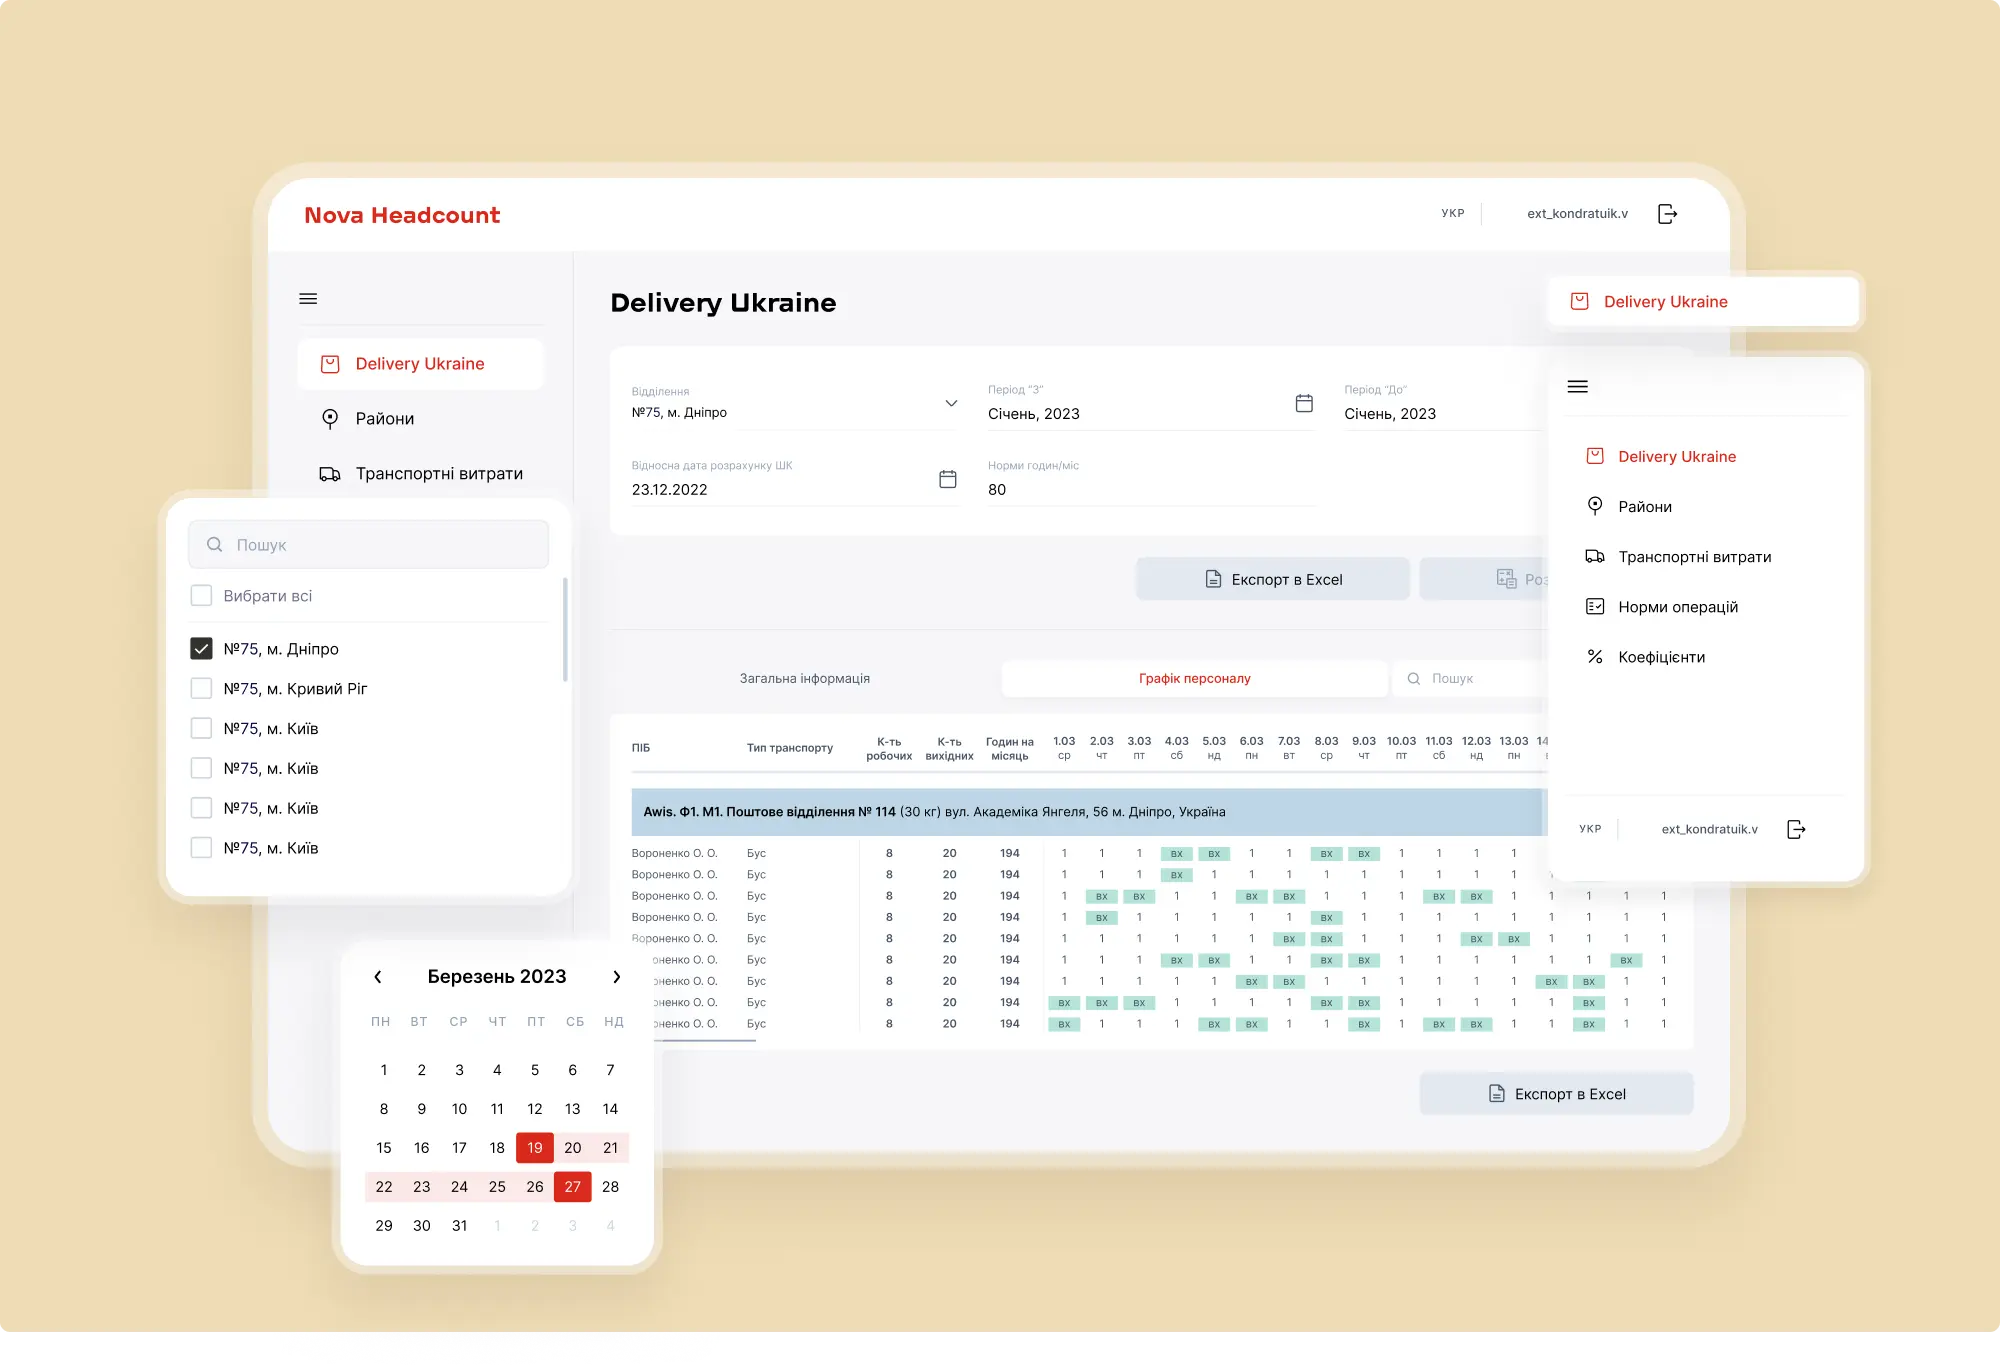Click the logout icon in the right floating panel

coord(1796,829)
